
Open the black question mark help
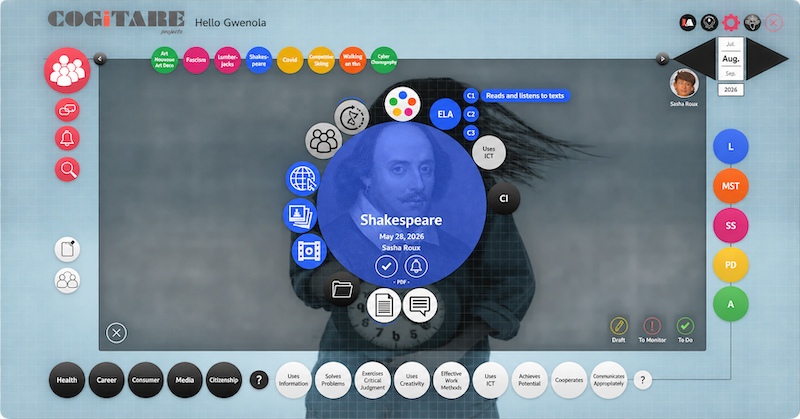click(259, 380)
